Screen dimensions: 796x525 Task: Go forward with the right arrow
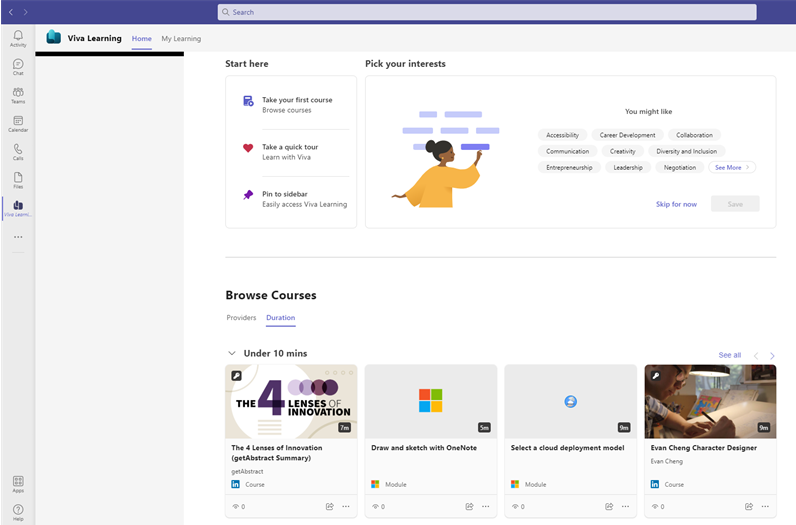coord(25,12)
